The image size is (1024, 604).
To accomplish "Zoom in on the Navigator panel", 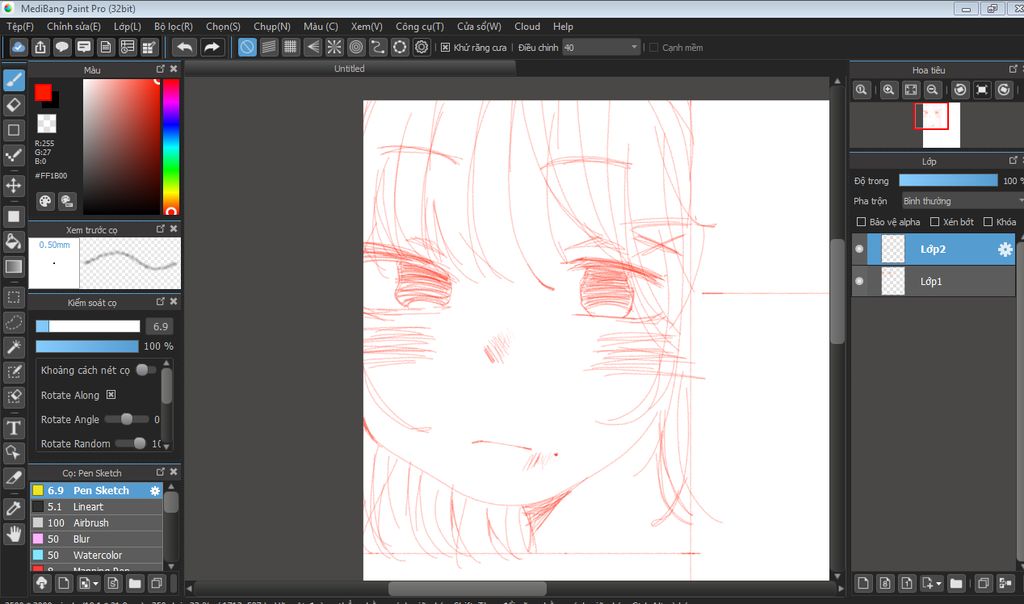I will coord(888,90).
